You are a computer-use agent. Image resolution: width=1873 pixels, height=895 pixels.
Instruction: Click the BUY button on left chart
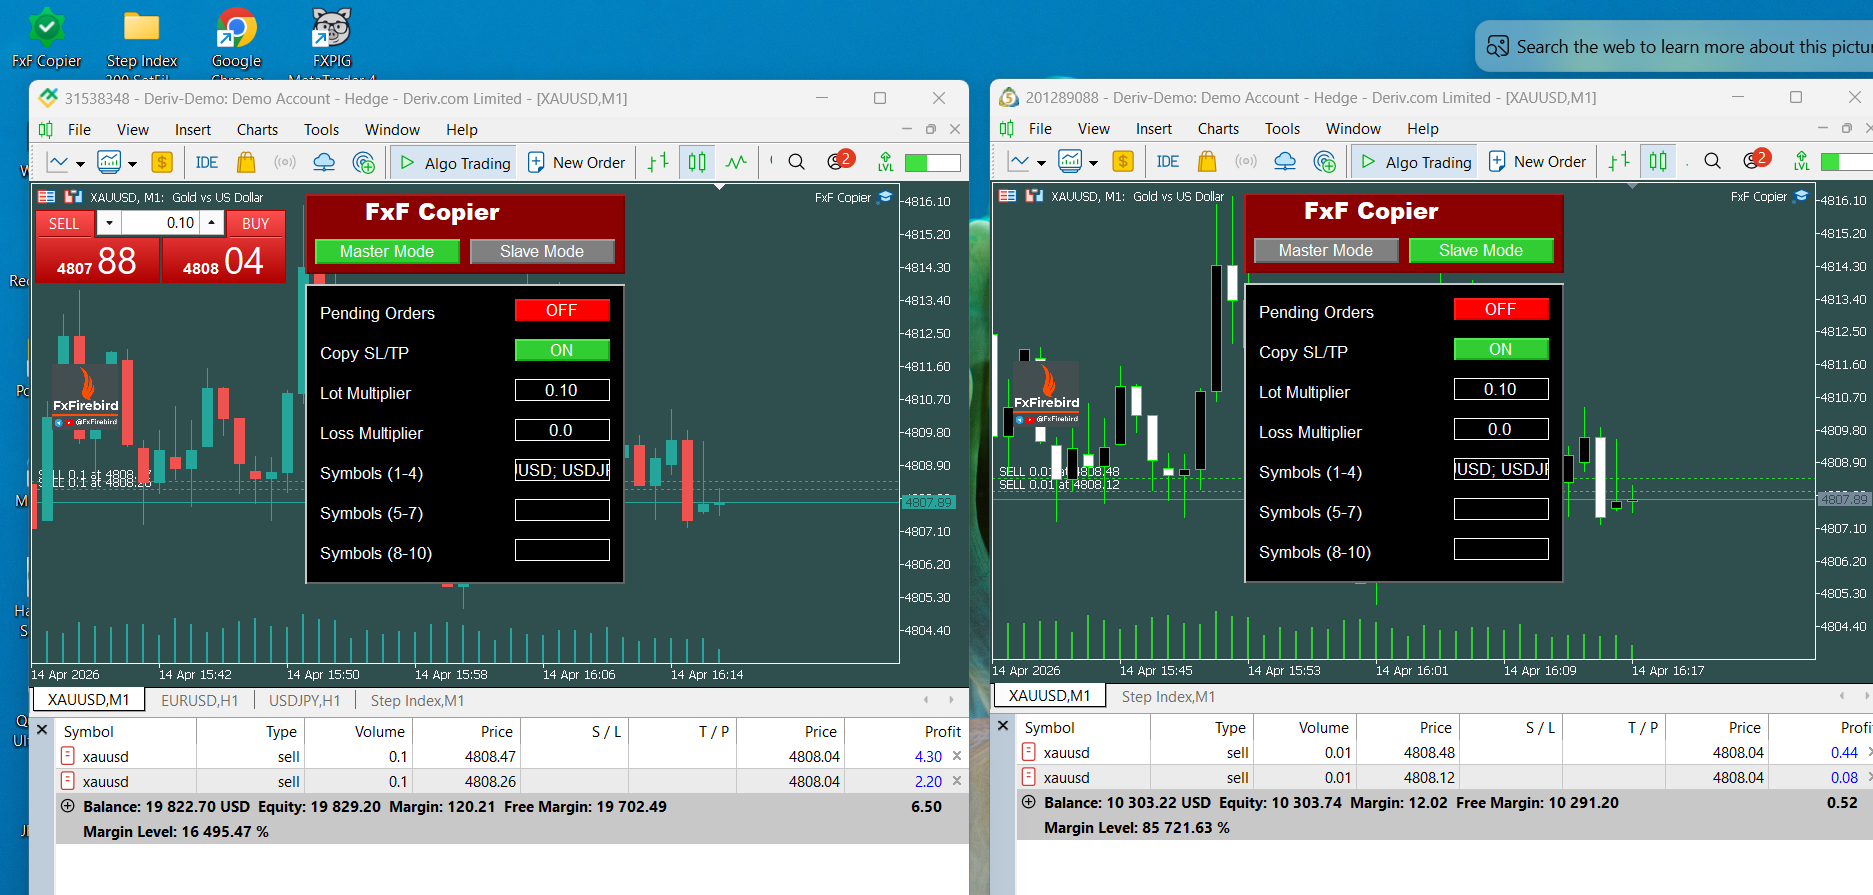point(256,224)
